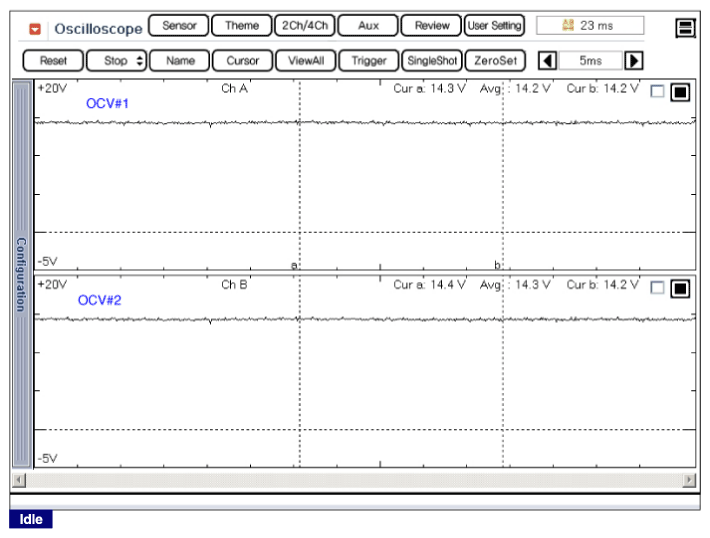Open the 5ms time base selector
The height and width of the screenshot is (538, 710).
point(590,61)
